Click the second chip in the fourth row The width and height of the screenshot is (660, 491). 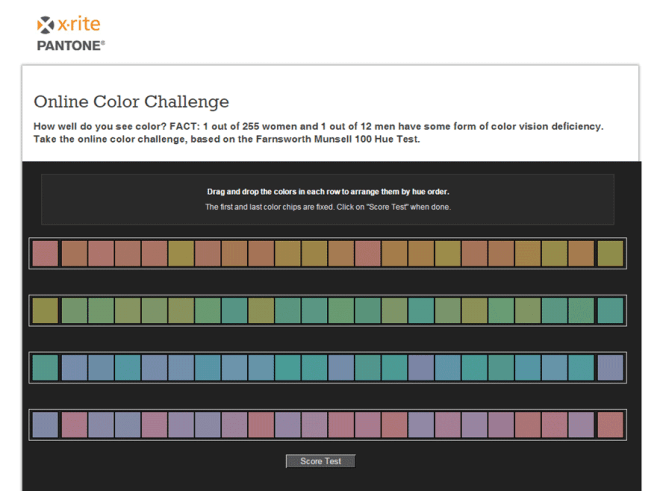point(75,425)
